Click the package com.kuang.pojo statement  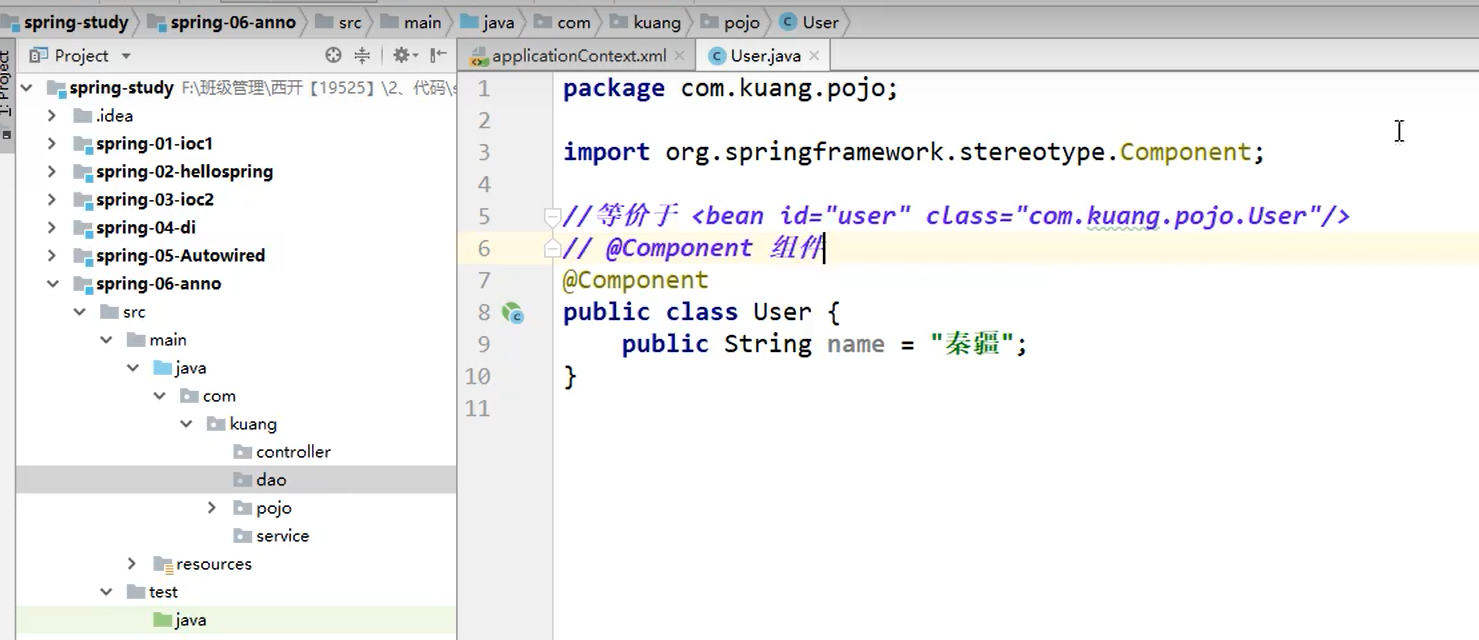point(730,88)
